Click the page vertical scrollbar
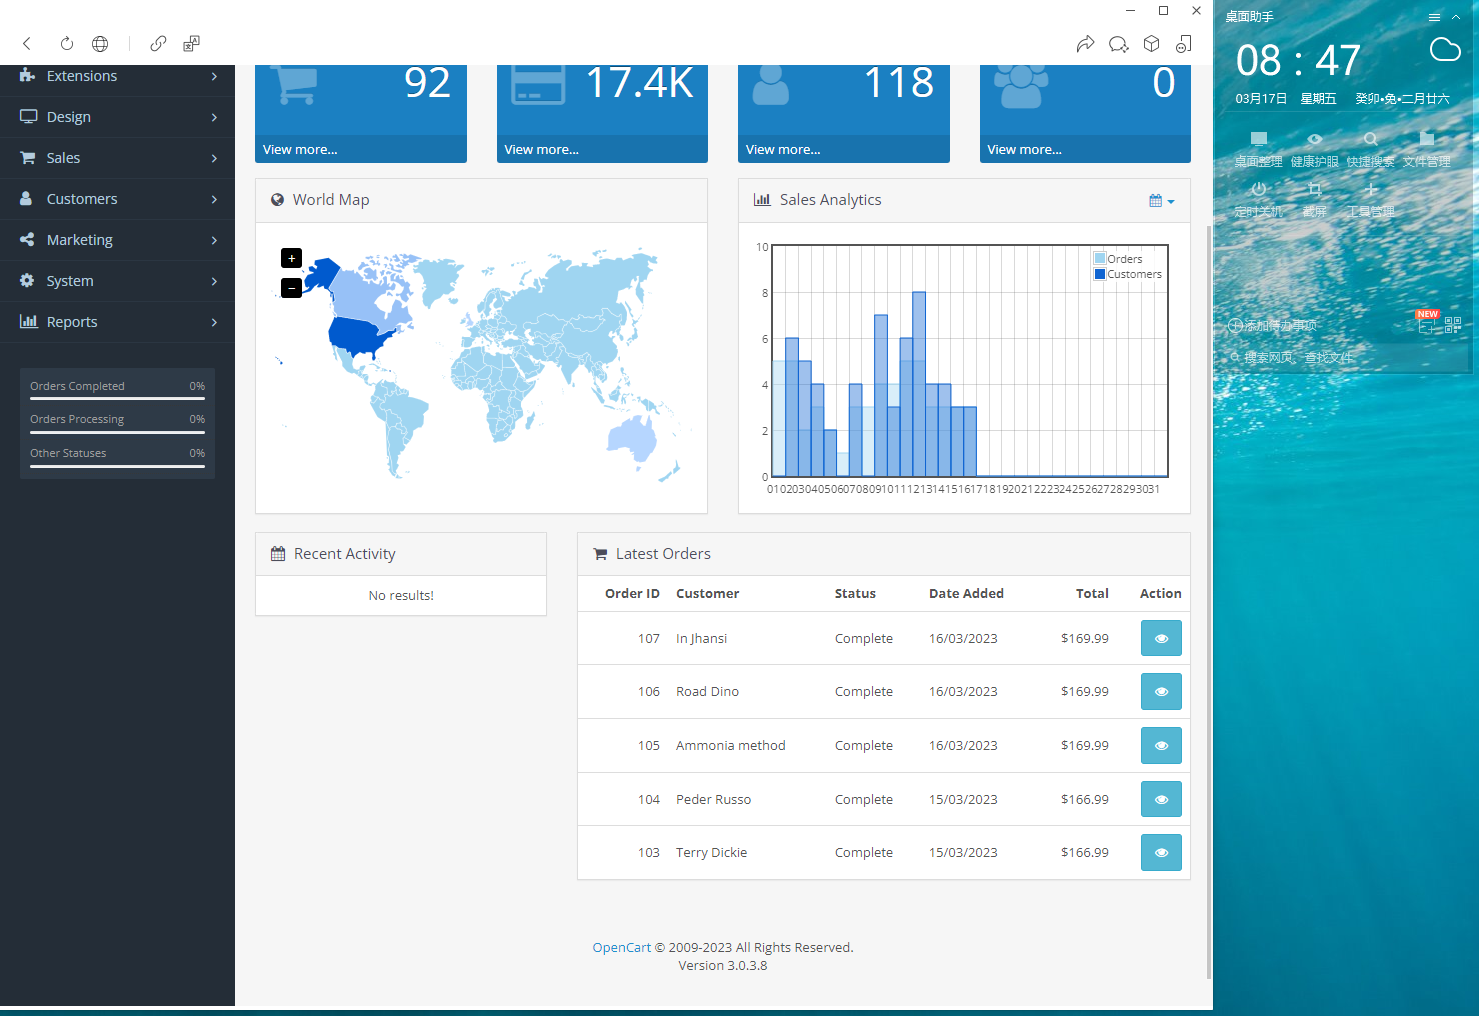1479x1016 pixels. coord(1209,600)
